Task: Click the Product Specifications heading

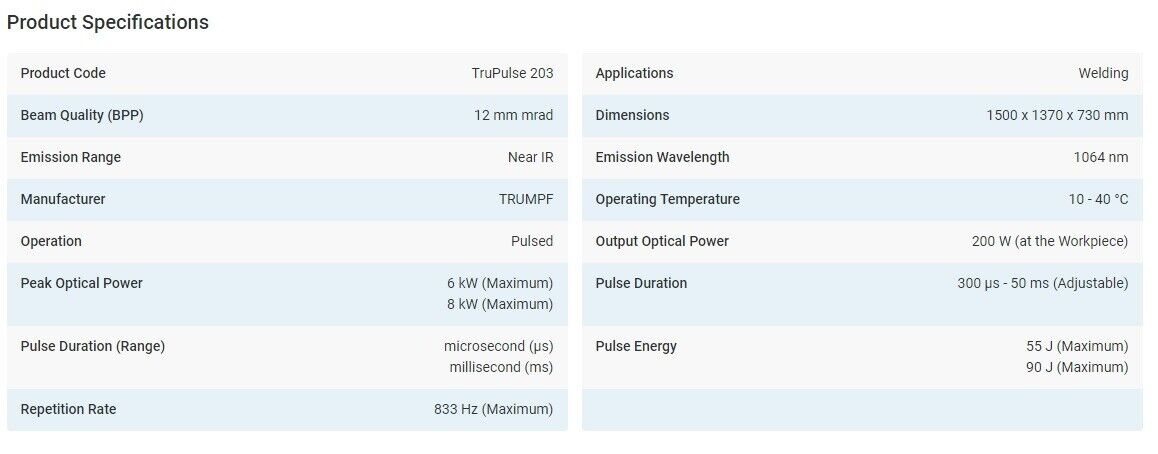Action: (x=108, y=22)
